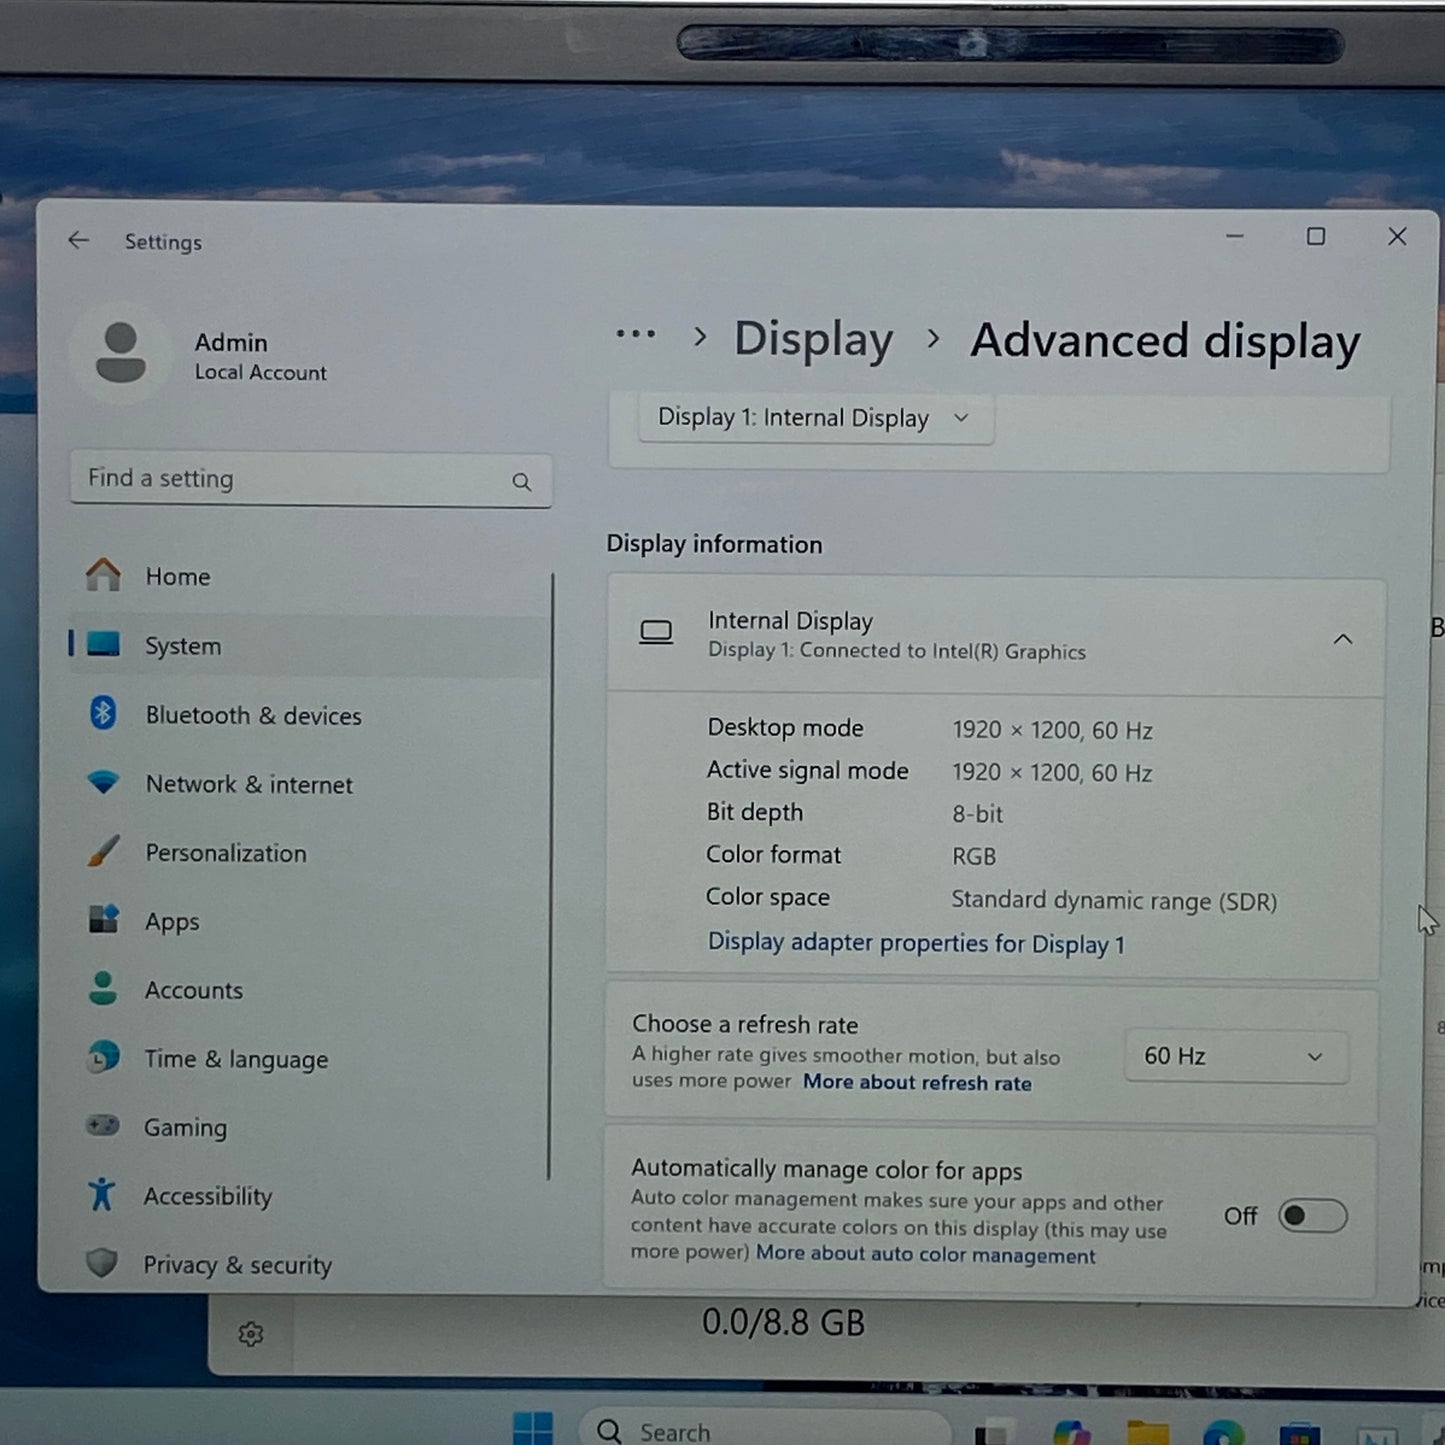This screenshot has width=1445, height=1445.
Task: Click the Network wifi icon in sidebar
Action: [x=103, y=782]
